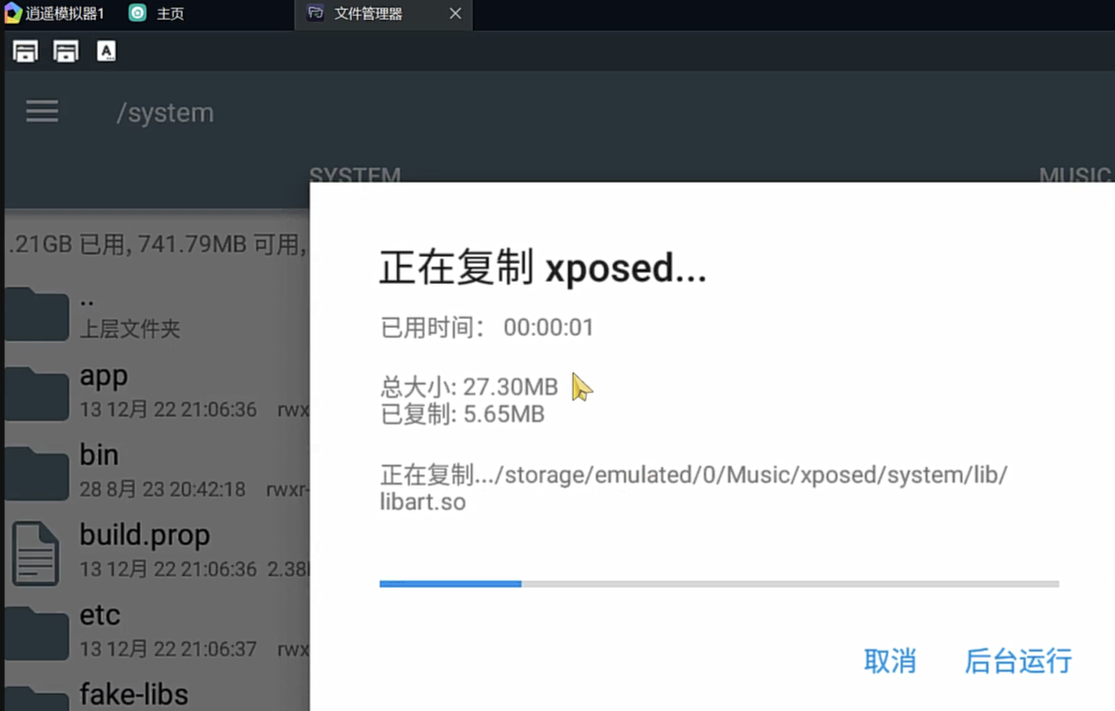1115x711 pixels.
Task: Switch to the MUSIC panel tab
Action: click(1074, 174)
